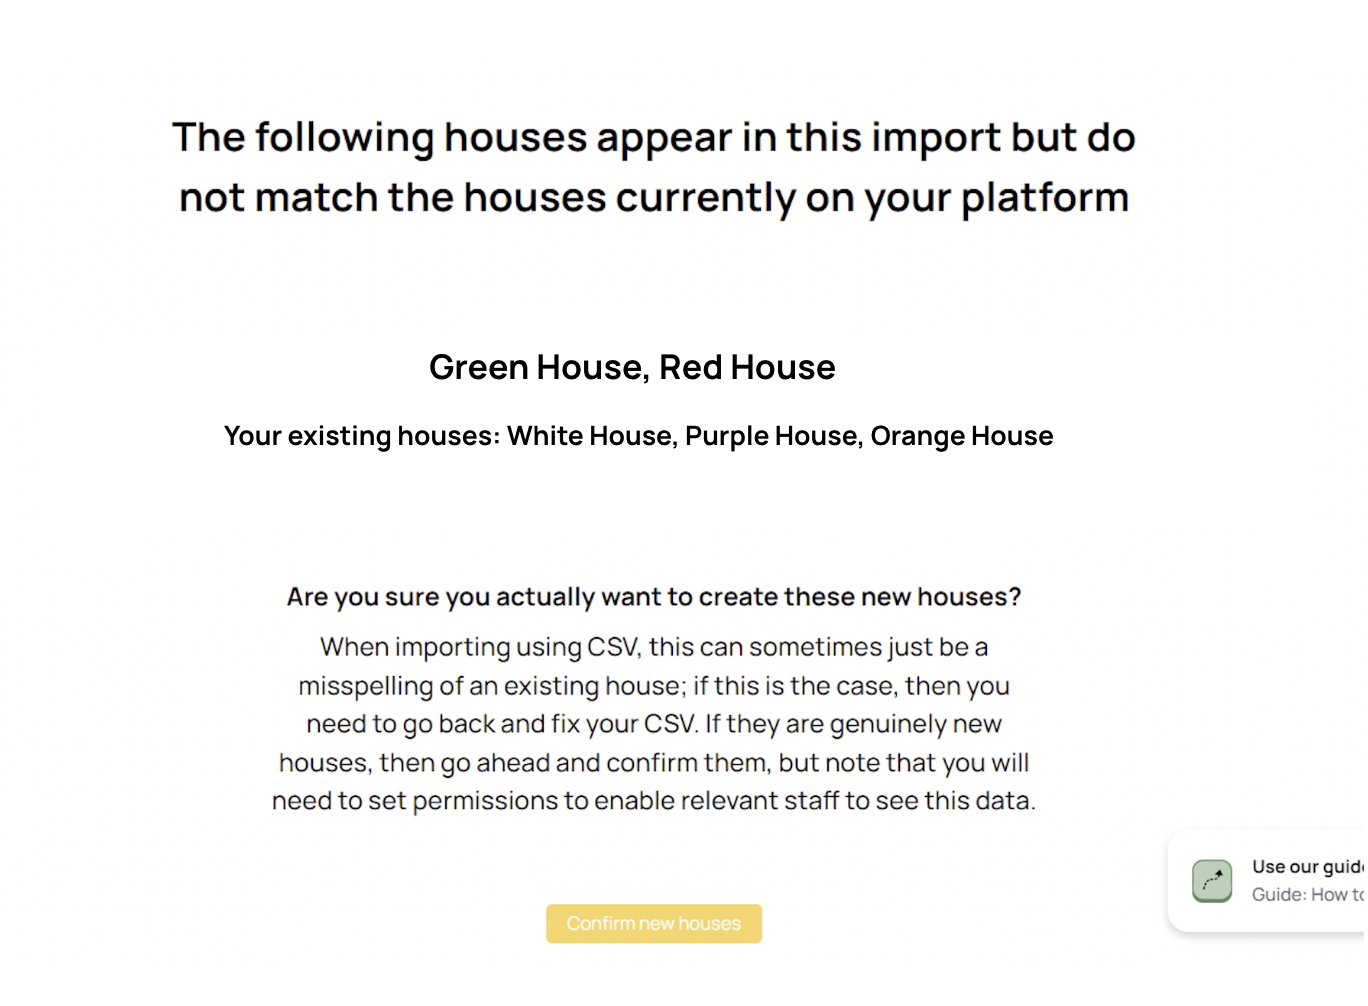1368x1006 pixels.
Task: Click the 'go back and fix your CSV' line
Action: [x=654, y=724]
